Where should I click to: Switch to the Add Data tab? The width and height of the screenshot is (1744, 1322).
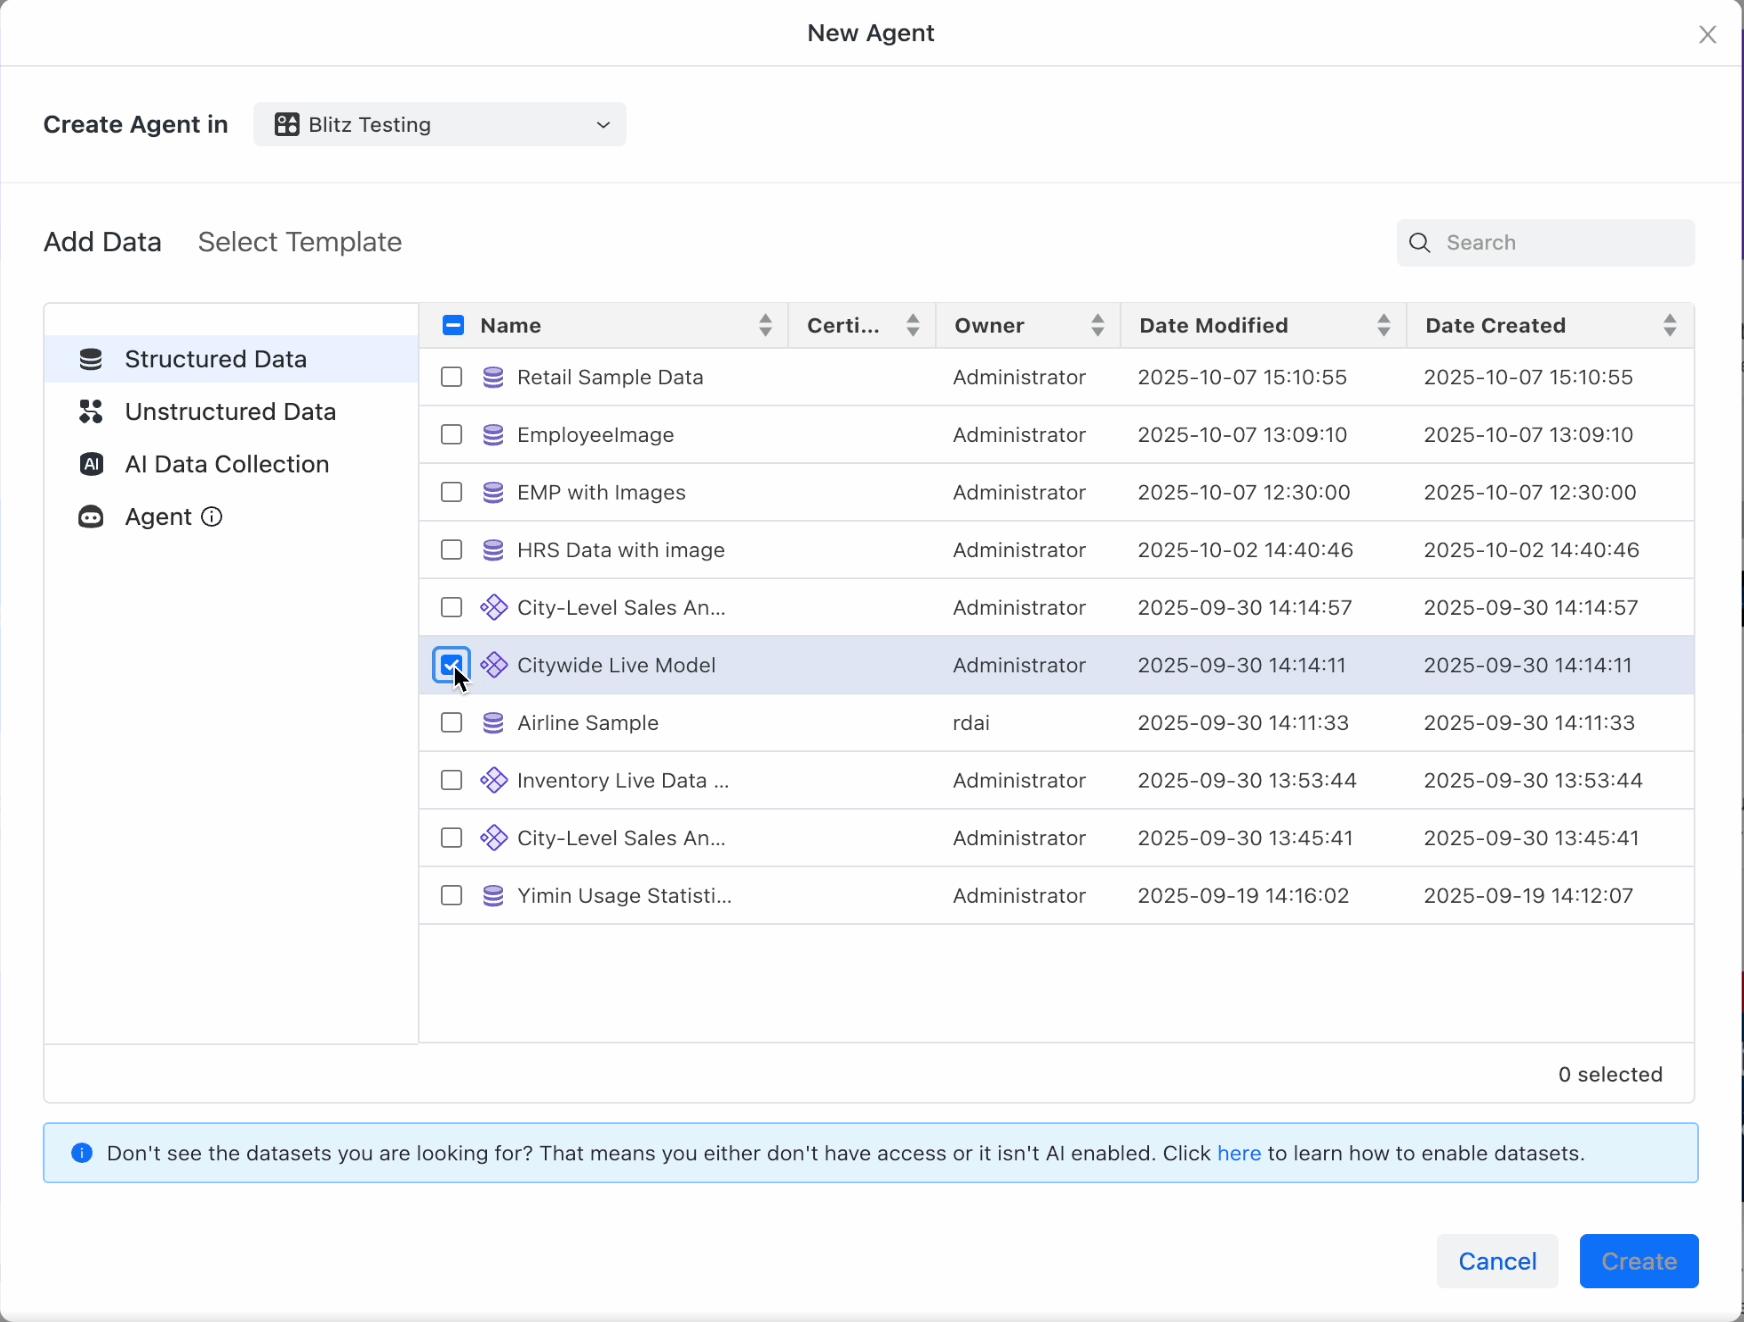(101, 241)
